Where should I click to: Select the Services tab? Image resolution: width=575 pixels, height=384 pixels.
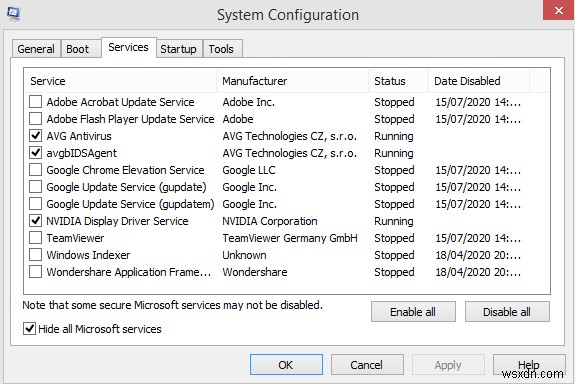(x=128, y=47)
